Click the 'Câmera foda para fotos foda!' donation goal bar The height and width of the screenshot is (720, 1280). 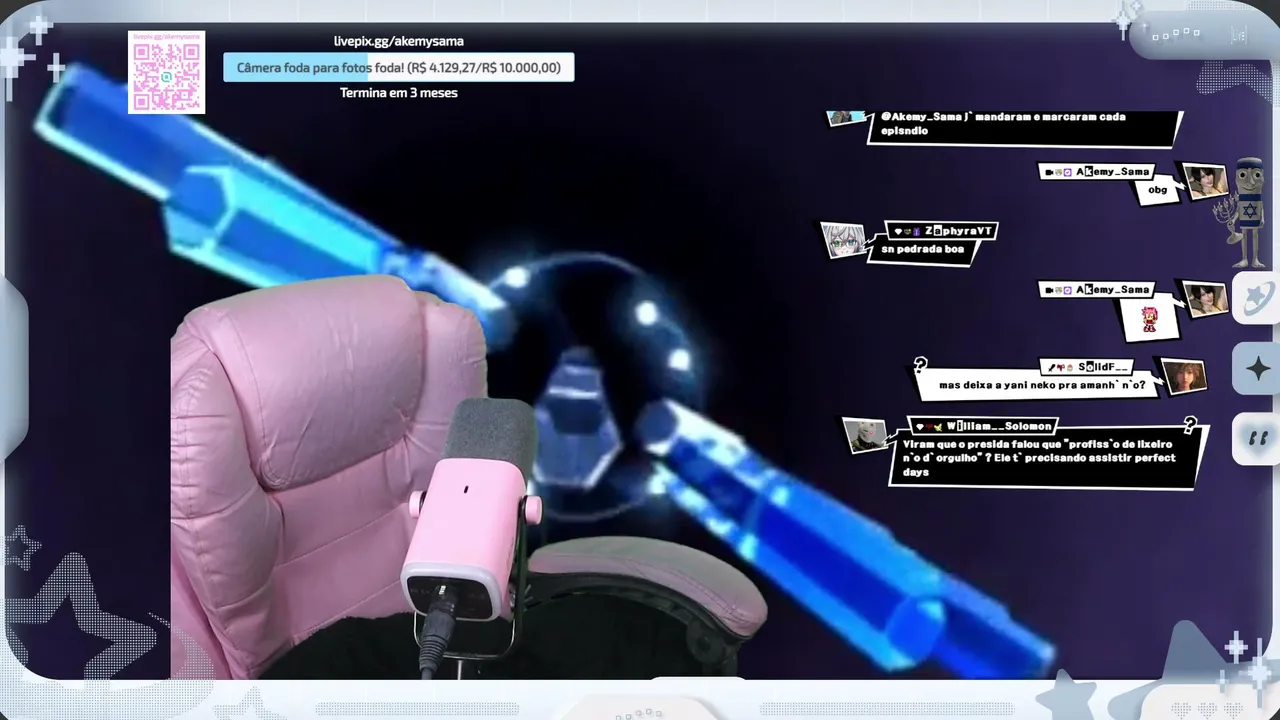pos(398,68)
